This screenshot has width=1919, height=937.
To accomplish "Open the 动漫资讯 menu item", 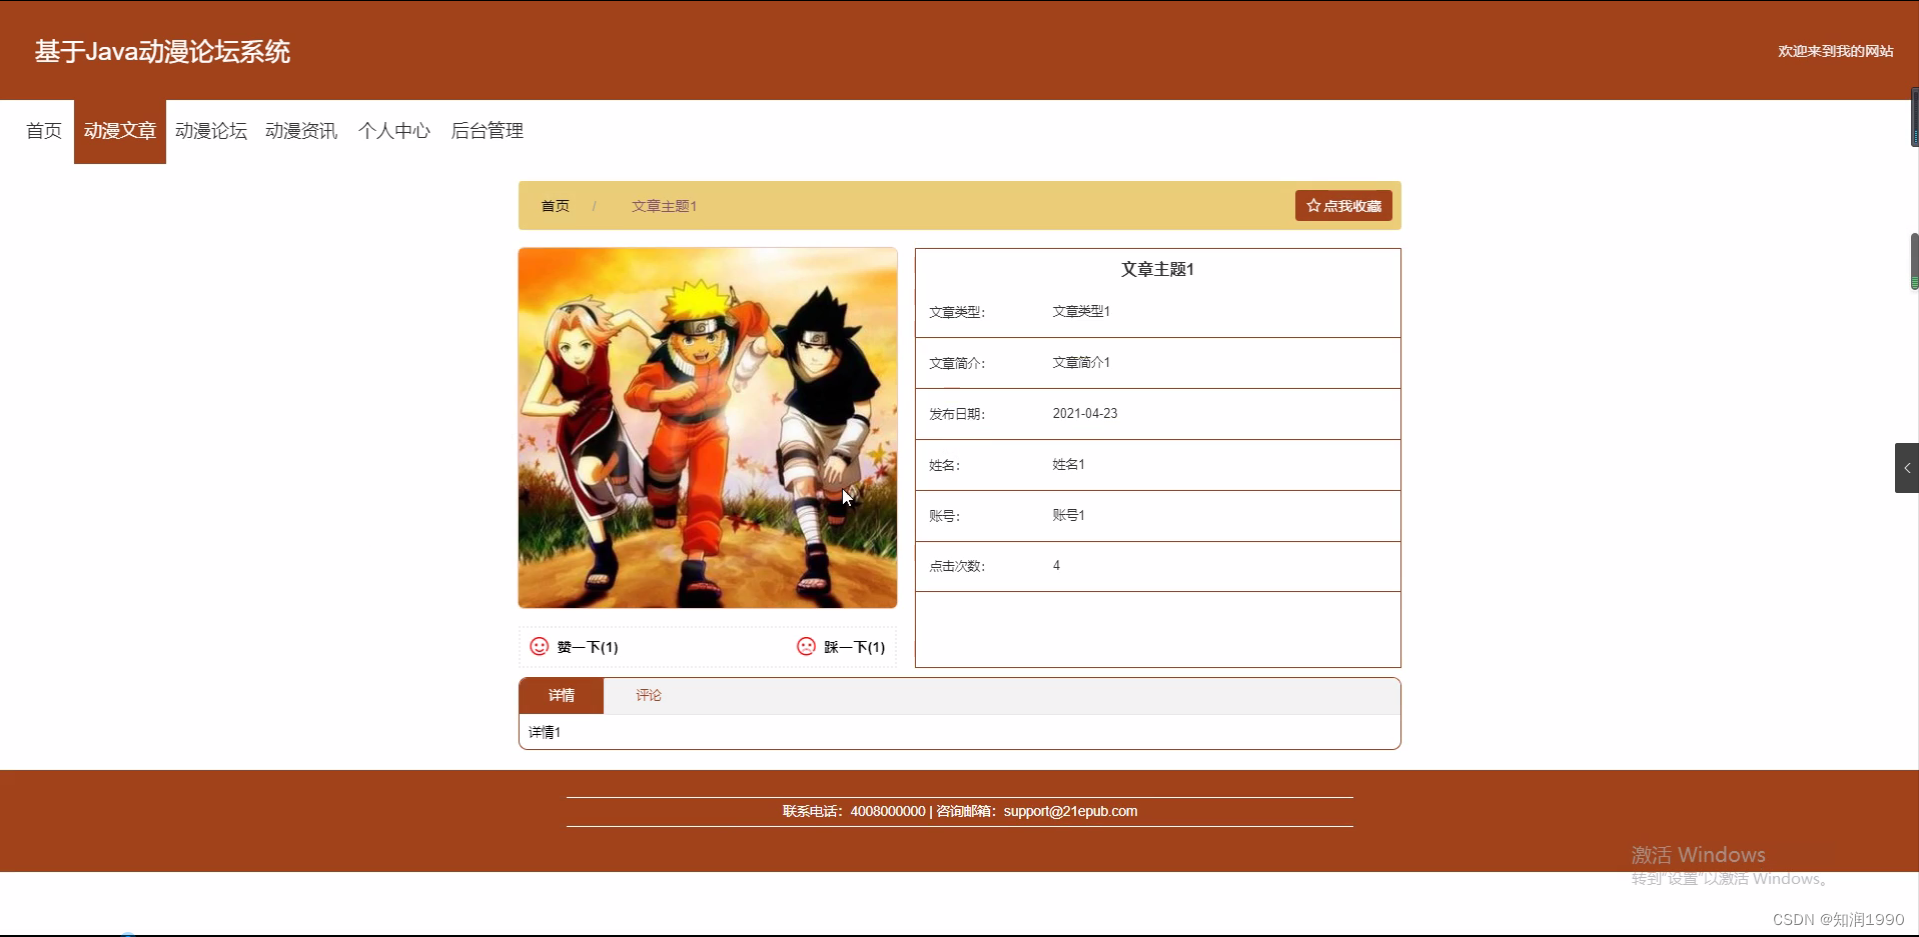I will click(302, 131).
